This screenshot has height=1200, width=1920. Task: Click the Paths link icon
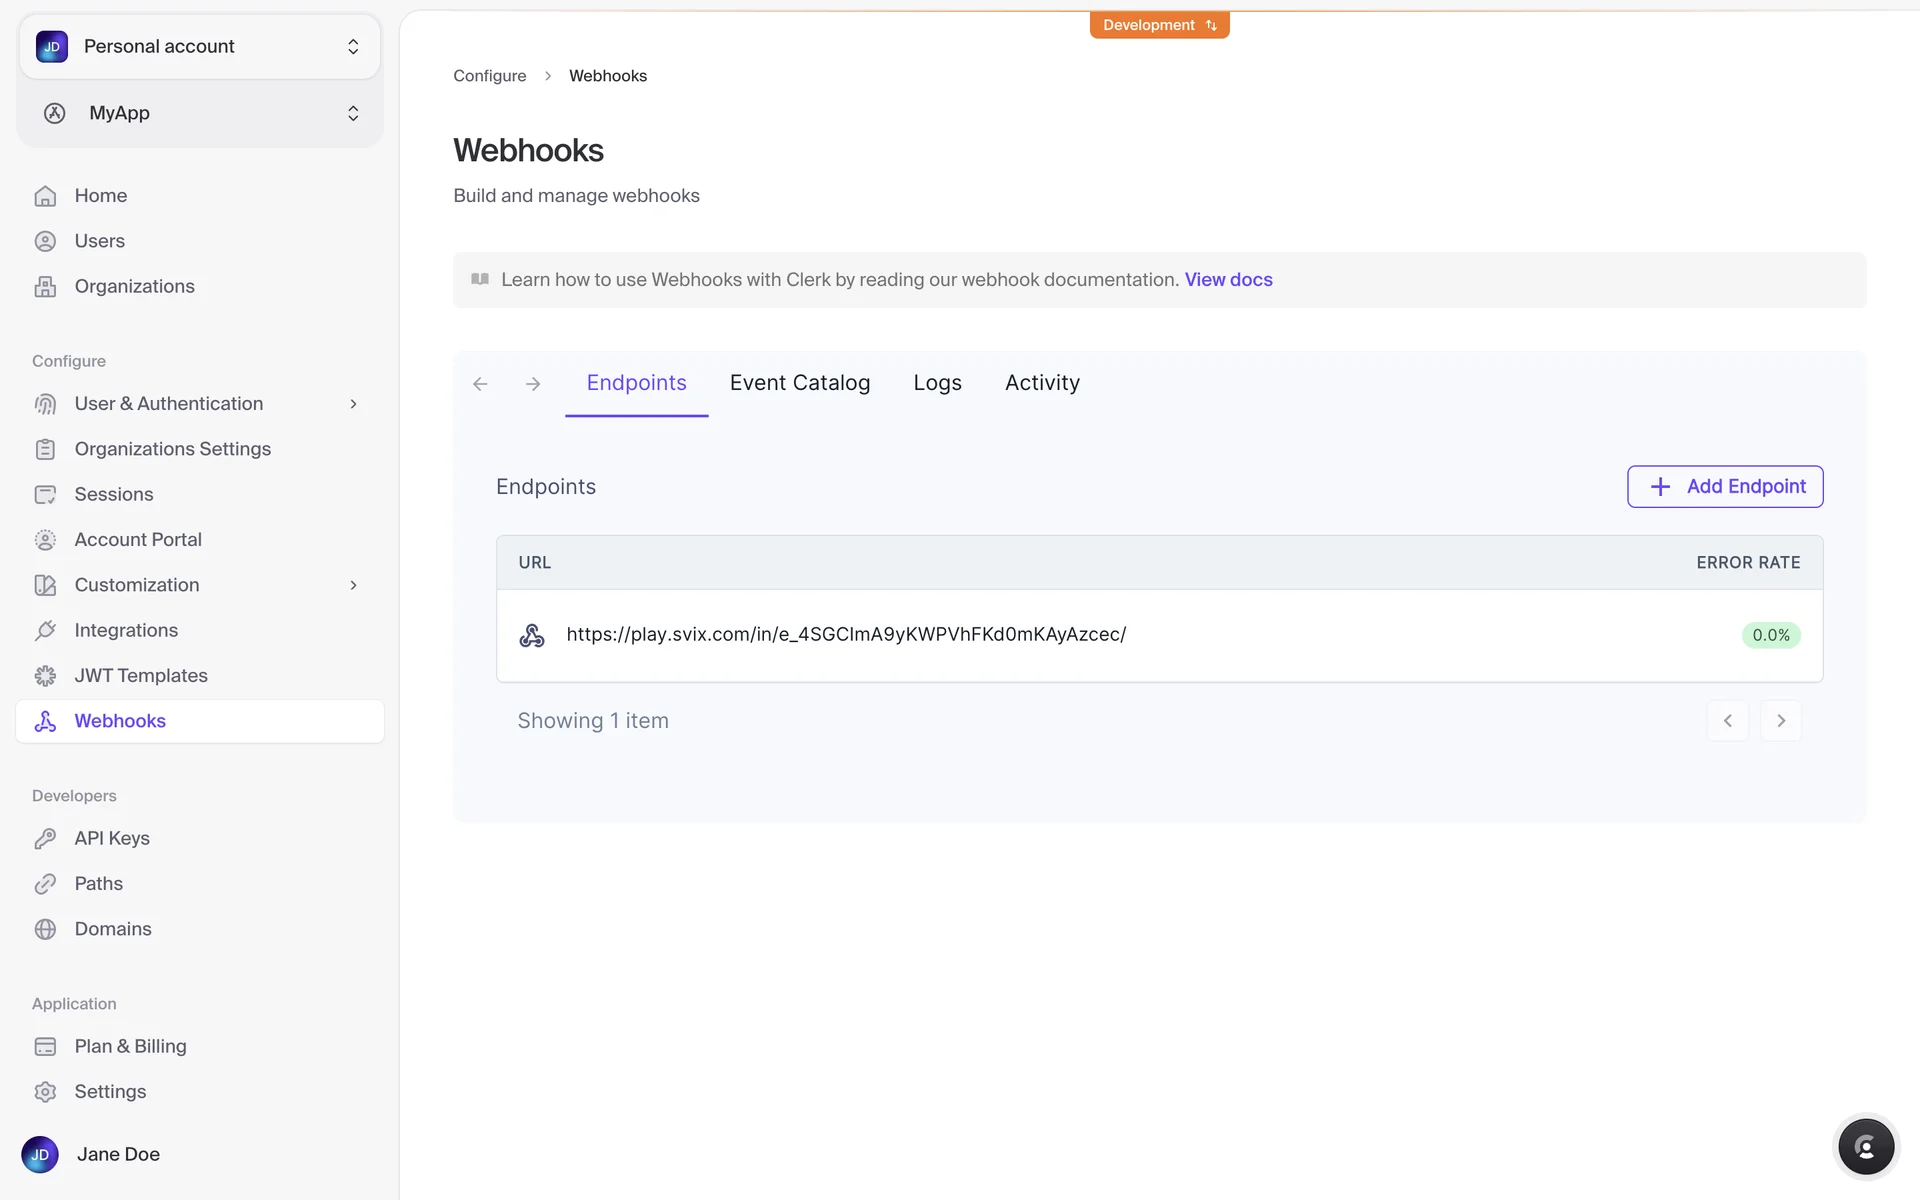pyautogui.click(x=45, y=884)
